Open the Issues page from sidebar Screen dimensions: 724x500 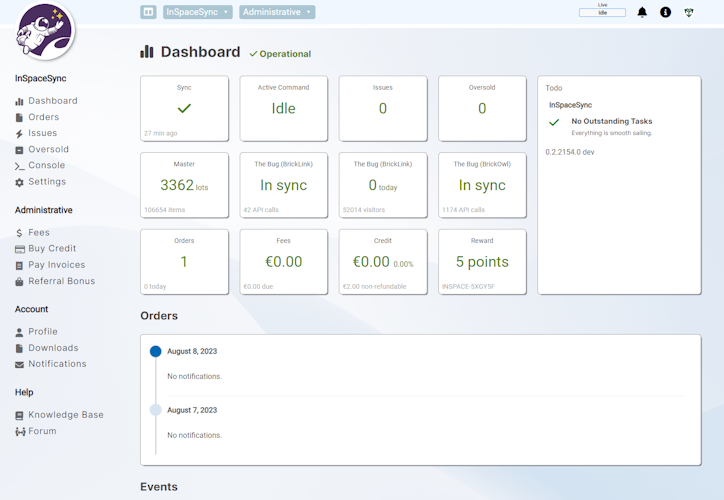click(x=42, y=133)
